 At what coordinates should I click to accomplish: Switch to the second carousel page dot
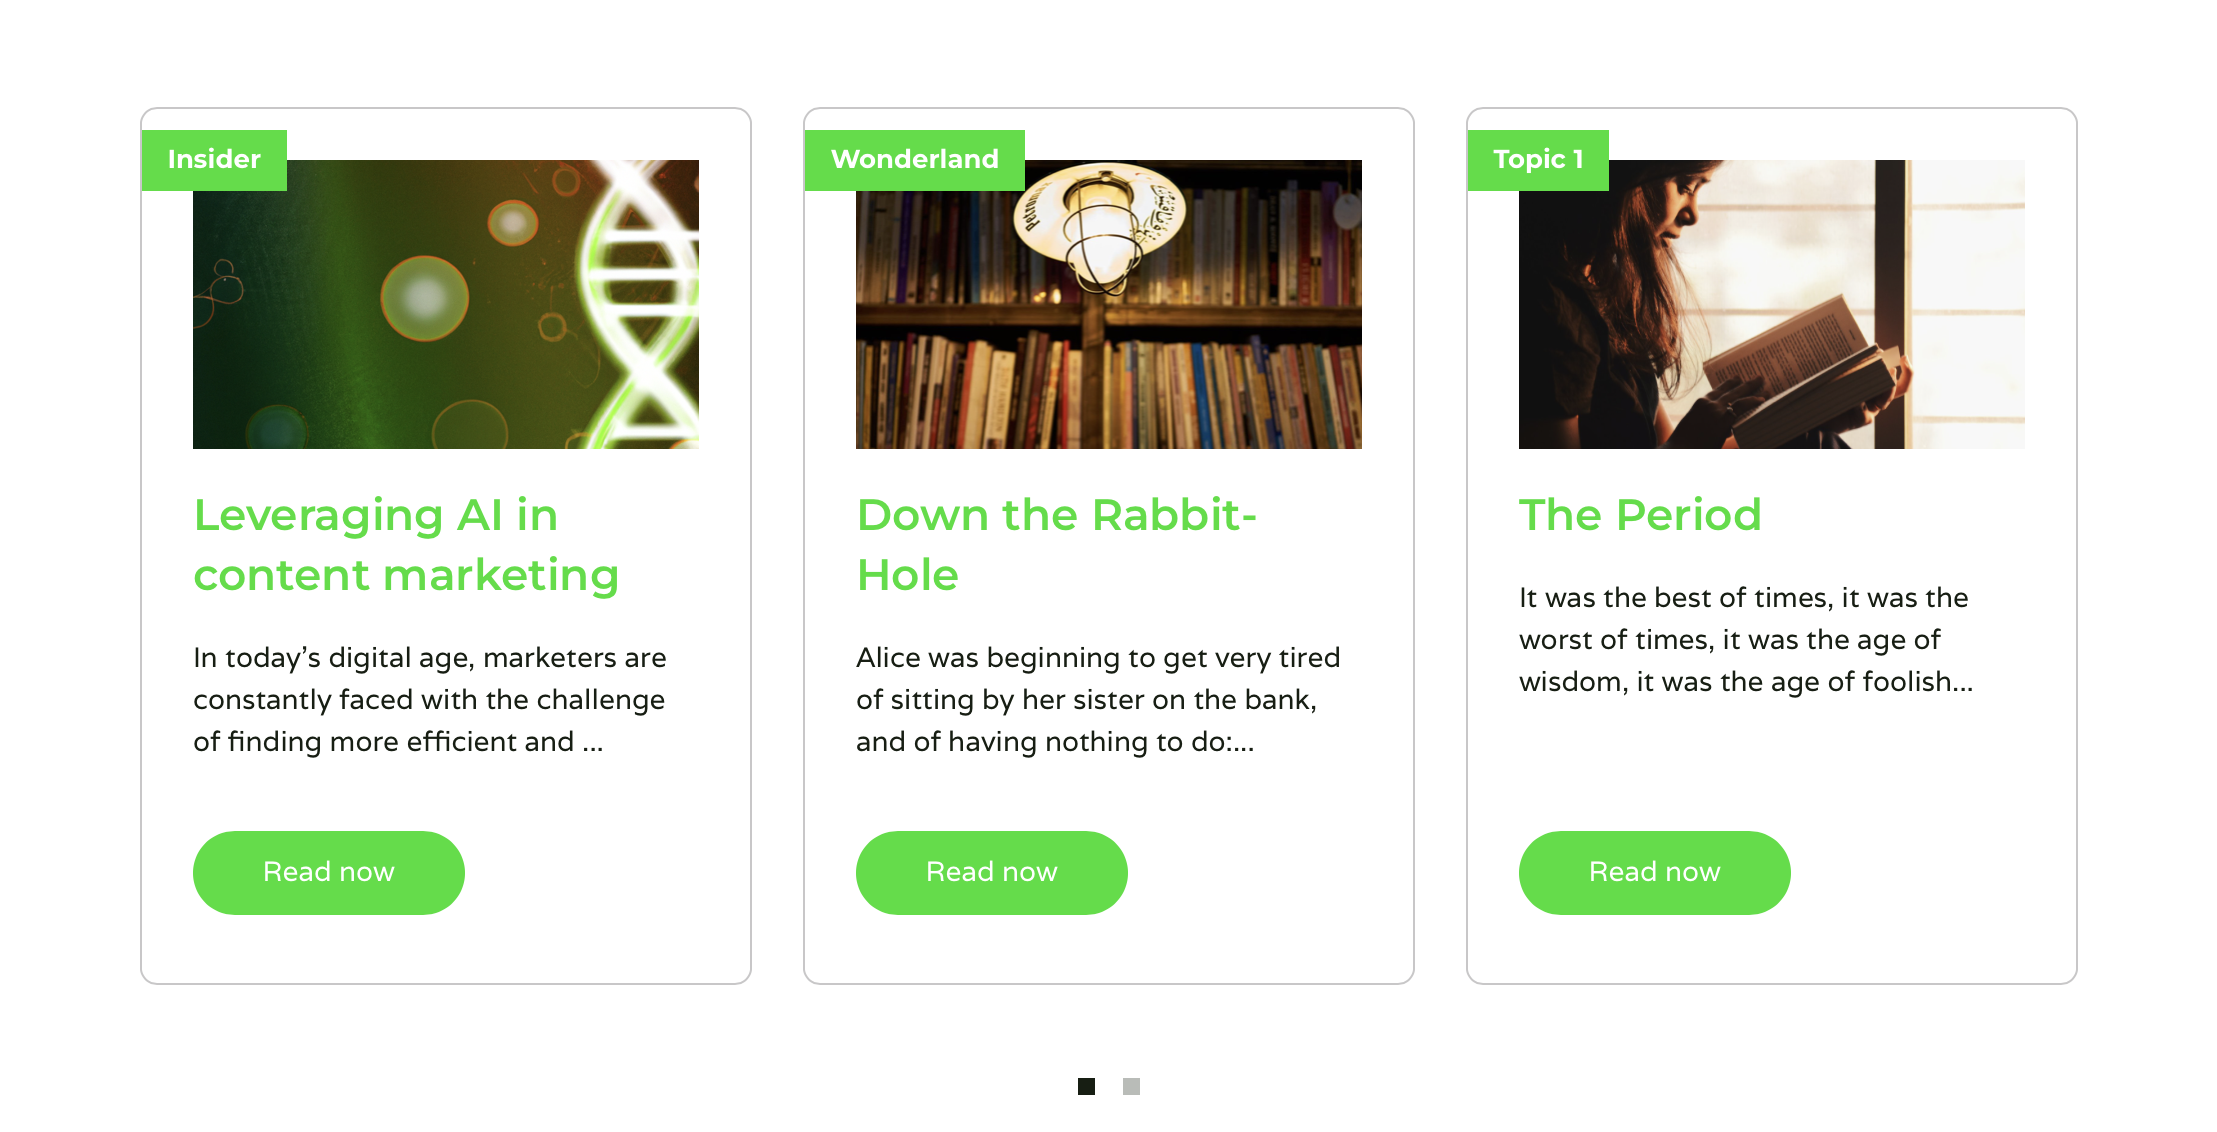click(x=1131, y=1086)
